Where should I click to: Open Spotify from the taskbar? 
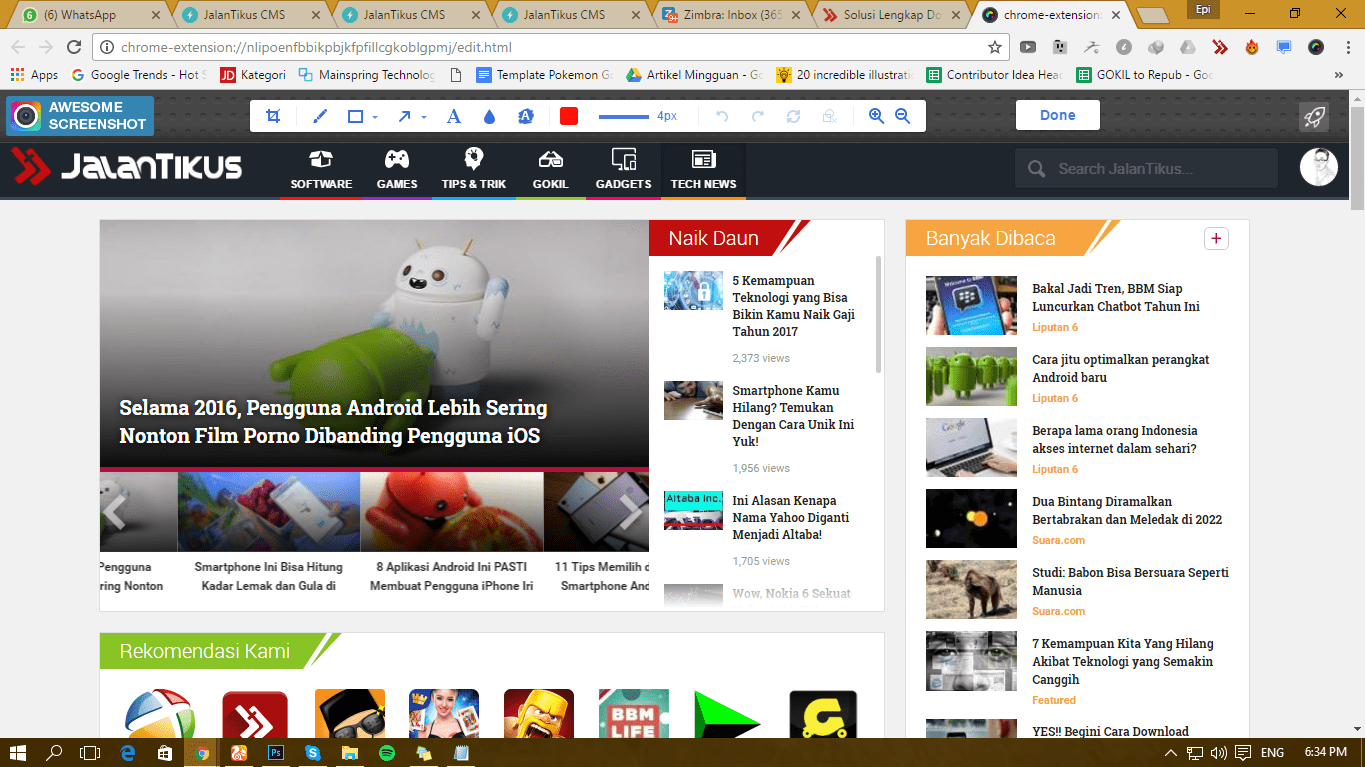pos(387,752)
